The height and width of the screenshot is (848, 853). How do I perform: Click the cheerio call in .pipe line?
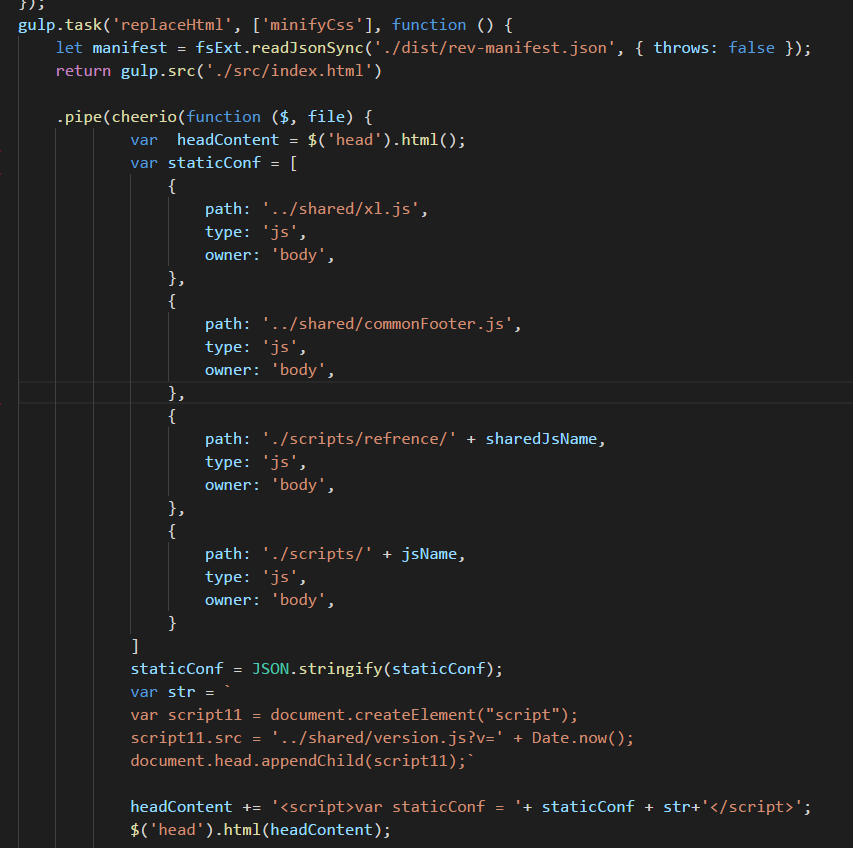pos(144,117)
